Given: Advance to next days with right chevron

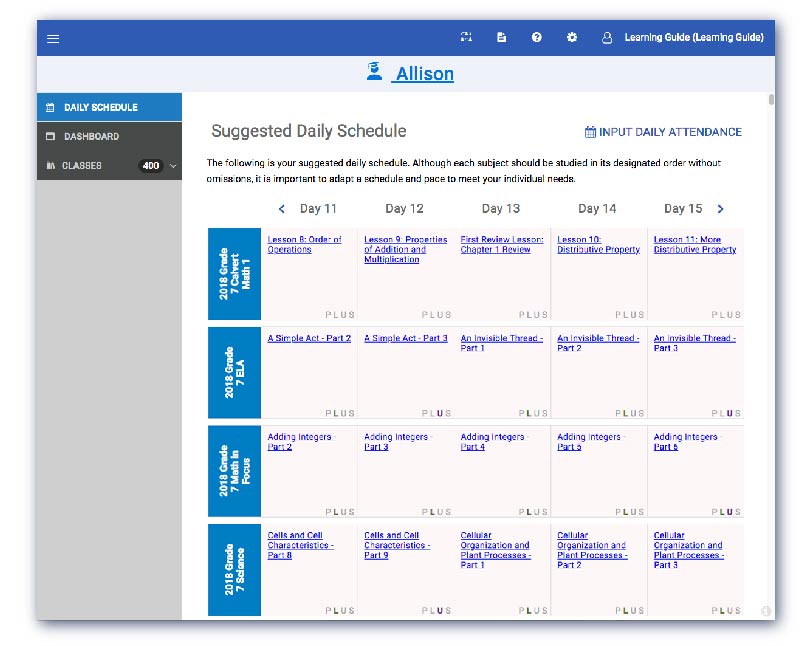Looking at the screenshot, I should click(x=720, y=209).
